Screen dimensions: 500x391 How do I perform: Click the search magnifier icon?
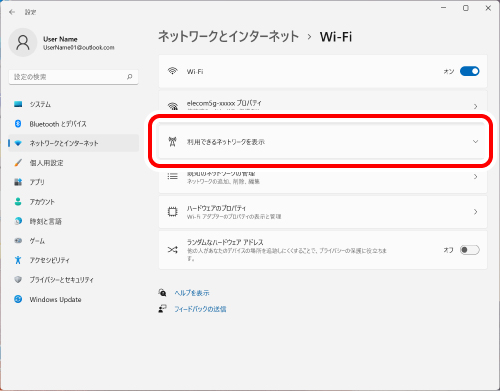coord(130,77)
